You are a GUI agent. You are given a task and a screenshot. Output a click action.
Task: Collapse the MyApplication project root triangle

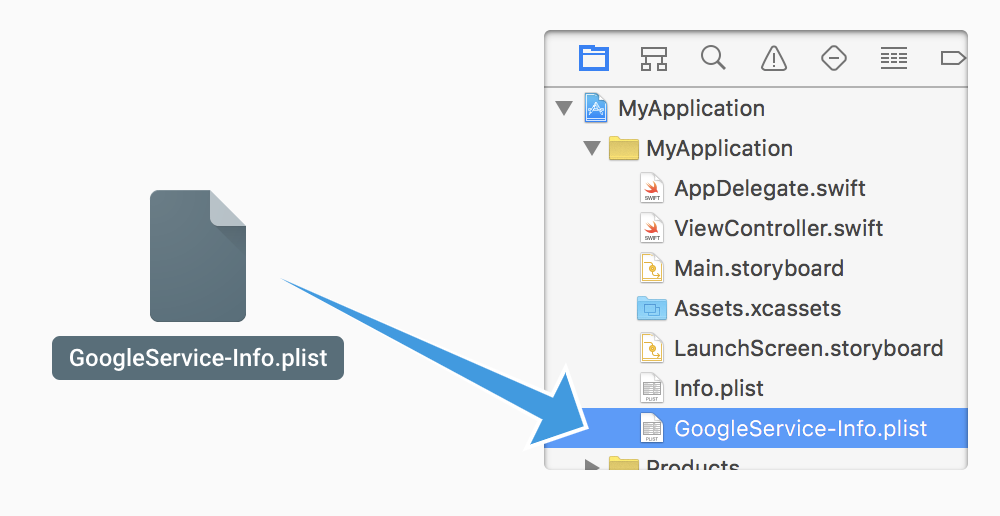[564, 108]
